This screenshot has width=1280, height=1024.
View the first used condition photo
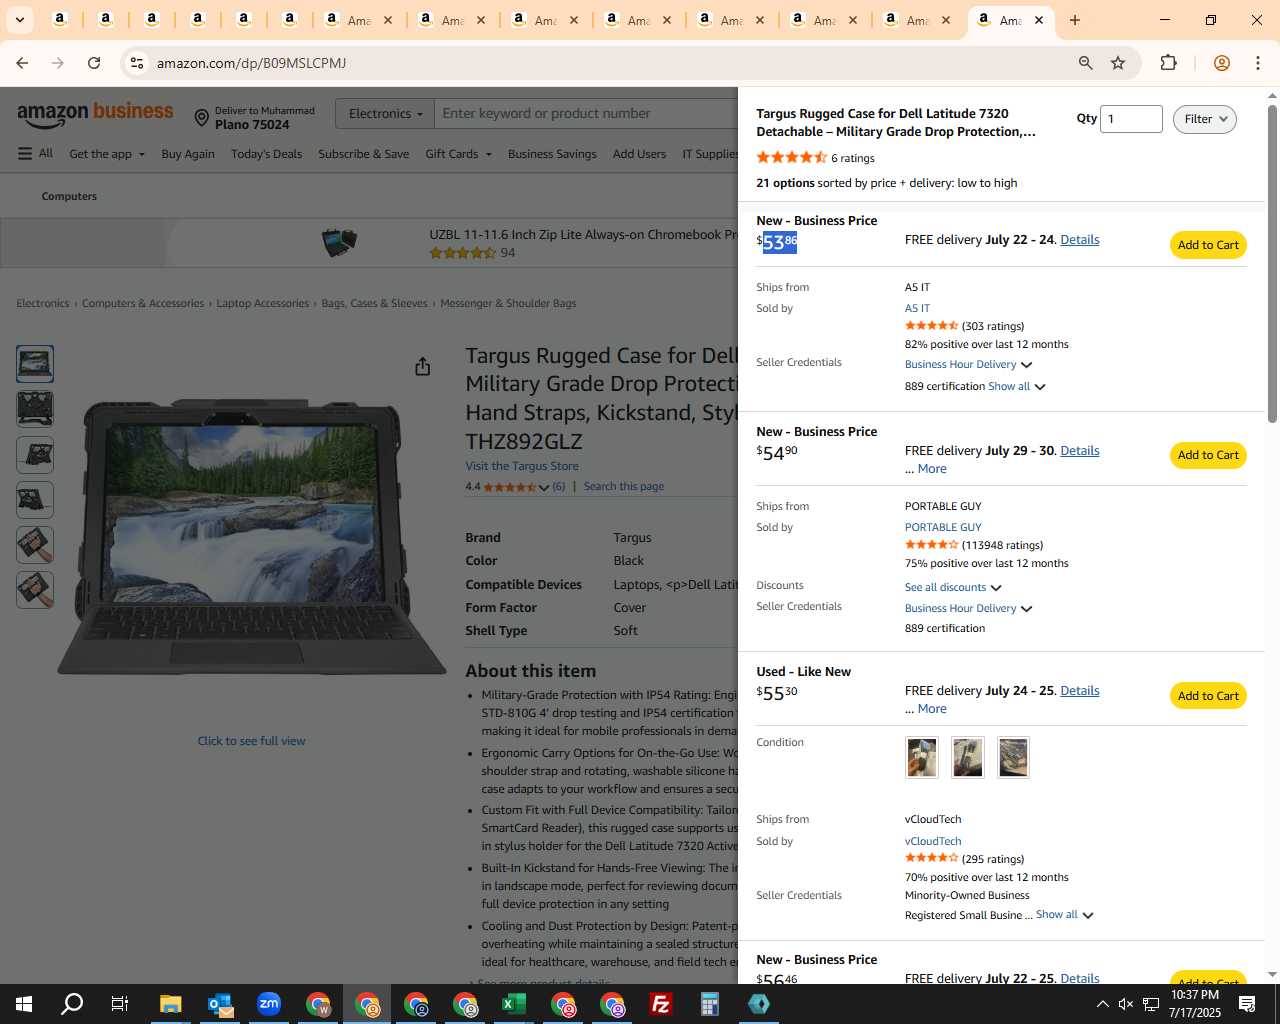click(x=922, y=757)
